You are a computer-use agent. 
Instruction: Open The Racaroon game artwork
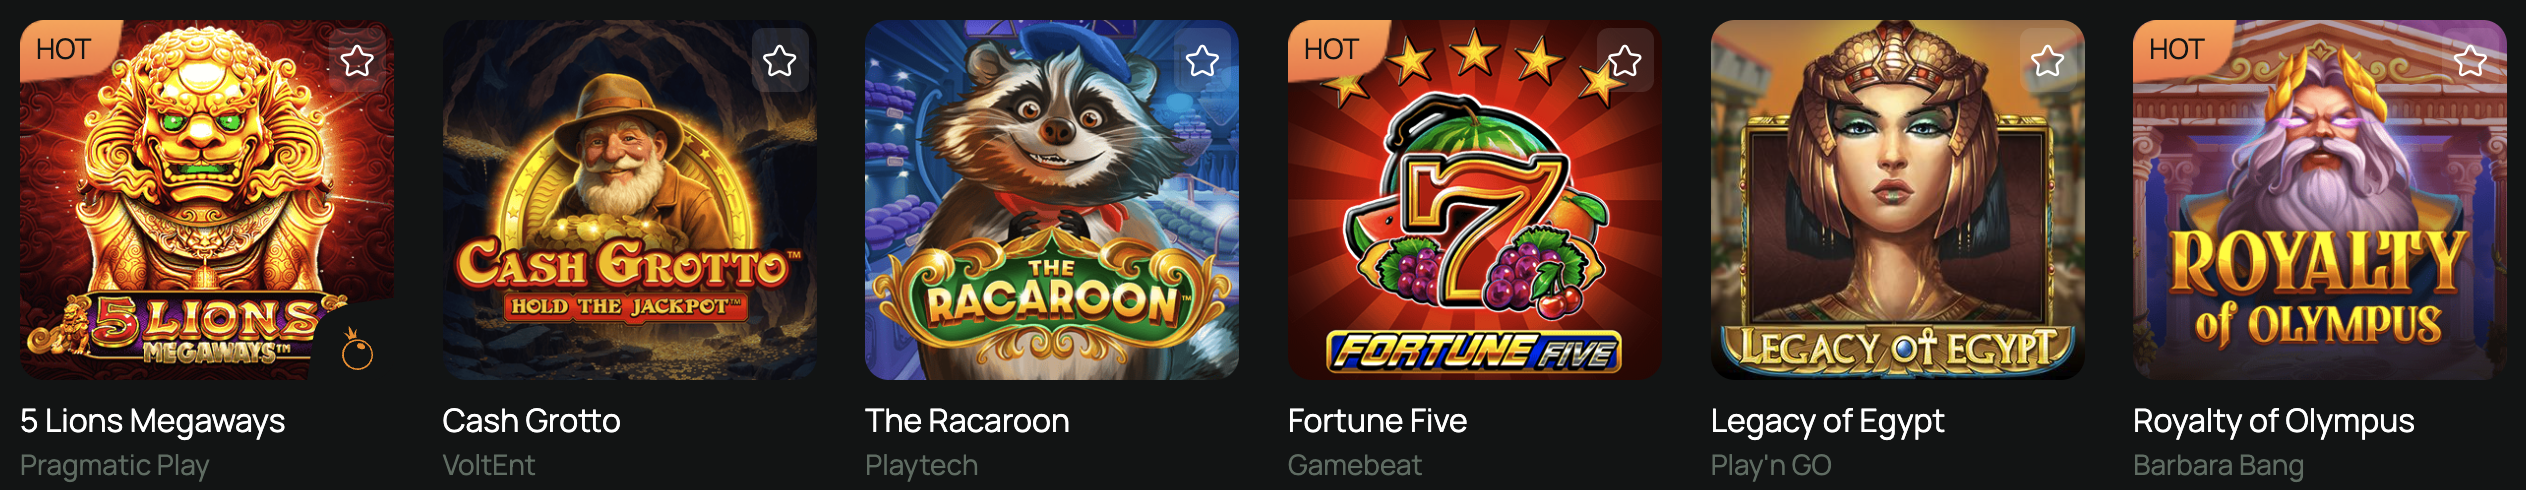[1051, 200]
